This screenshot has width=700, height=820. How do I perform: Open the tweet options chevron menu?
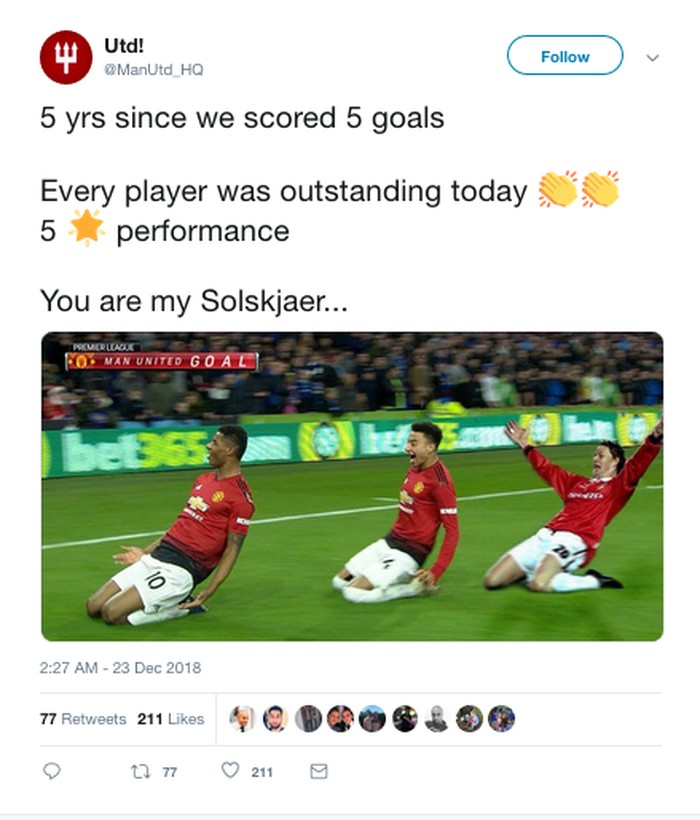click(x=653, y=57)
